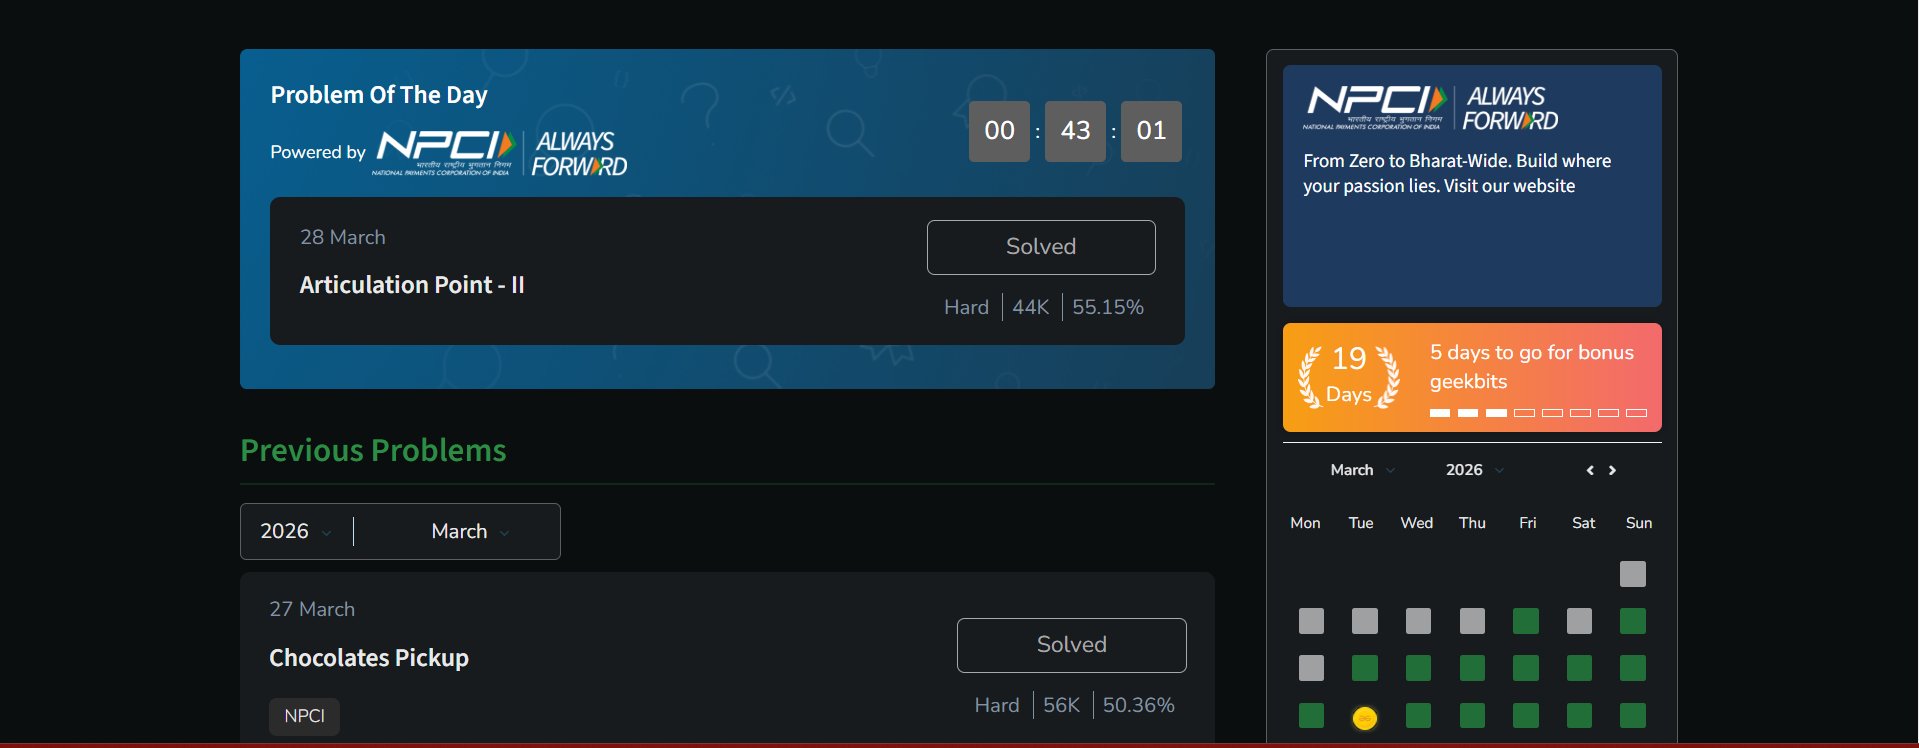
Task: Click Solved button for Chocolates Pickup
Action: coord(1071,645)
